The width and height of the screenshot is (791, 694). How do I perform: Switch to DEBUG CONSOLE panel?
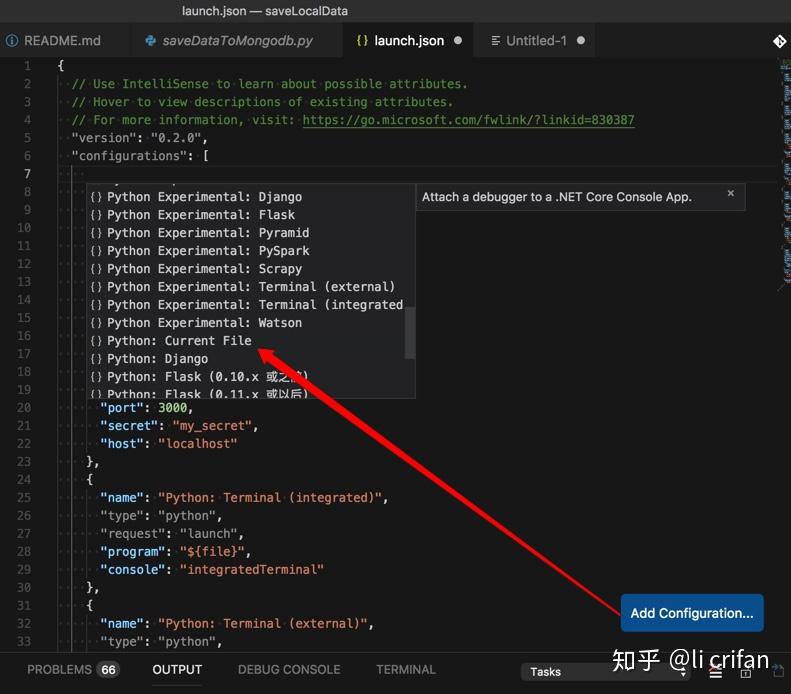point(289,669)
